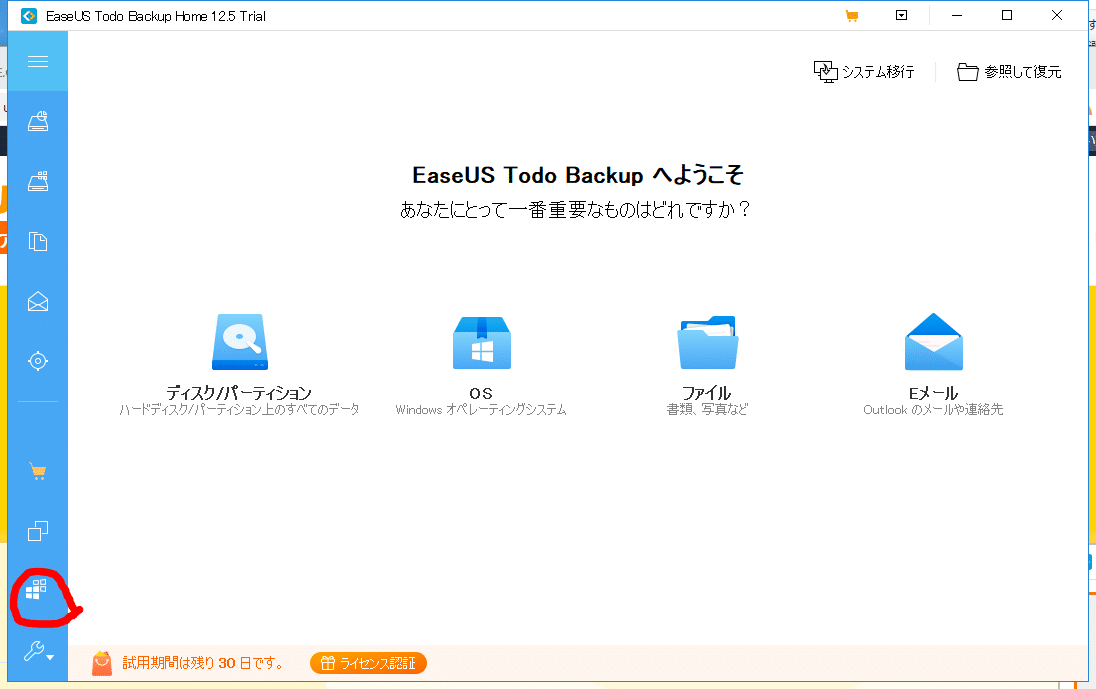
Task: Click ディスク/パーティション label text
Action: [239, 393]
